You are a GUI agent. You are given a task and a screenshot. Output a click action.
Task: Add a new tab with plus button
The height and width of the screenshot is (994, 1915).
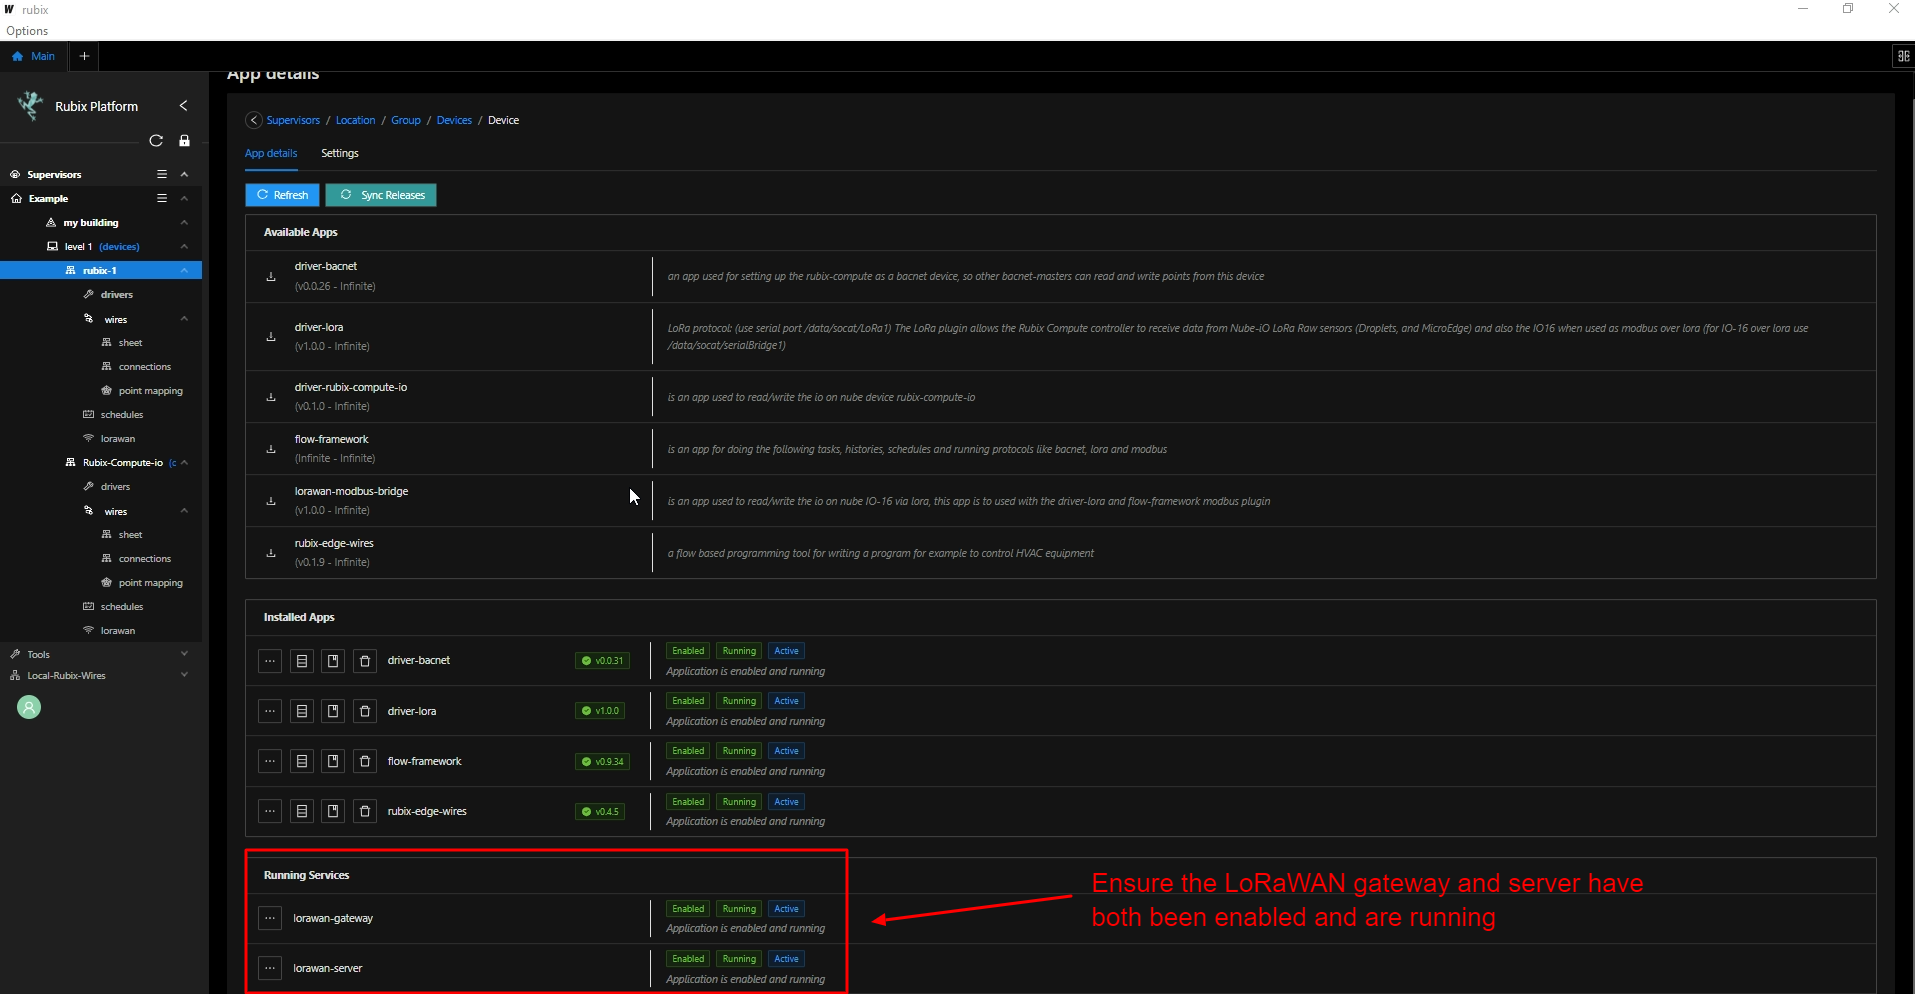pos(85,56)
